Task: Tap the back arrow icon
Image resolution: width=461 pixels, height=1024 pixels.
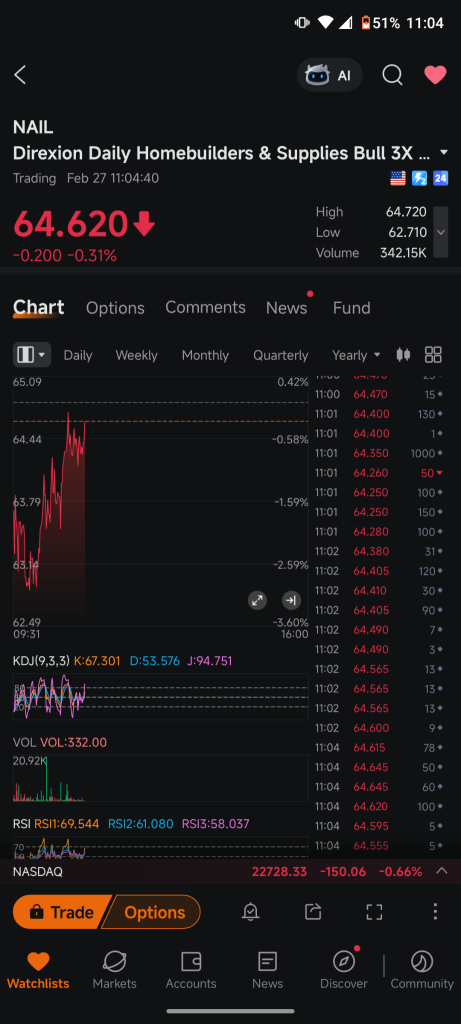Action: [20, 75]
